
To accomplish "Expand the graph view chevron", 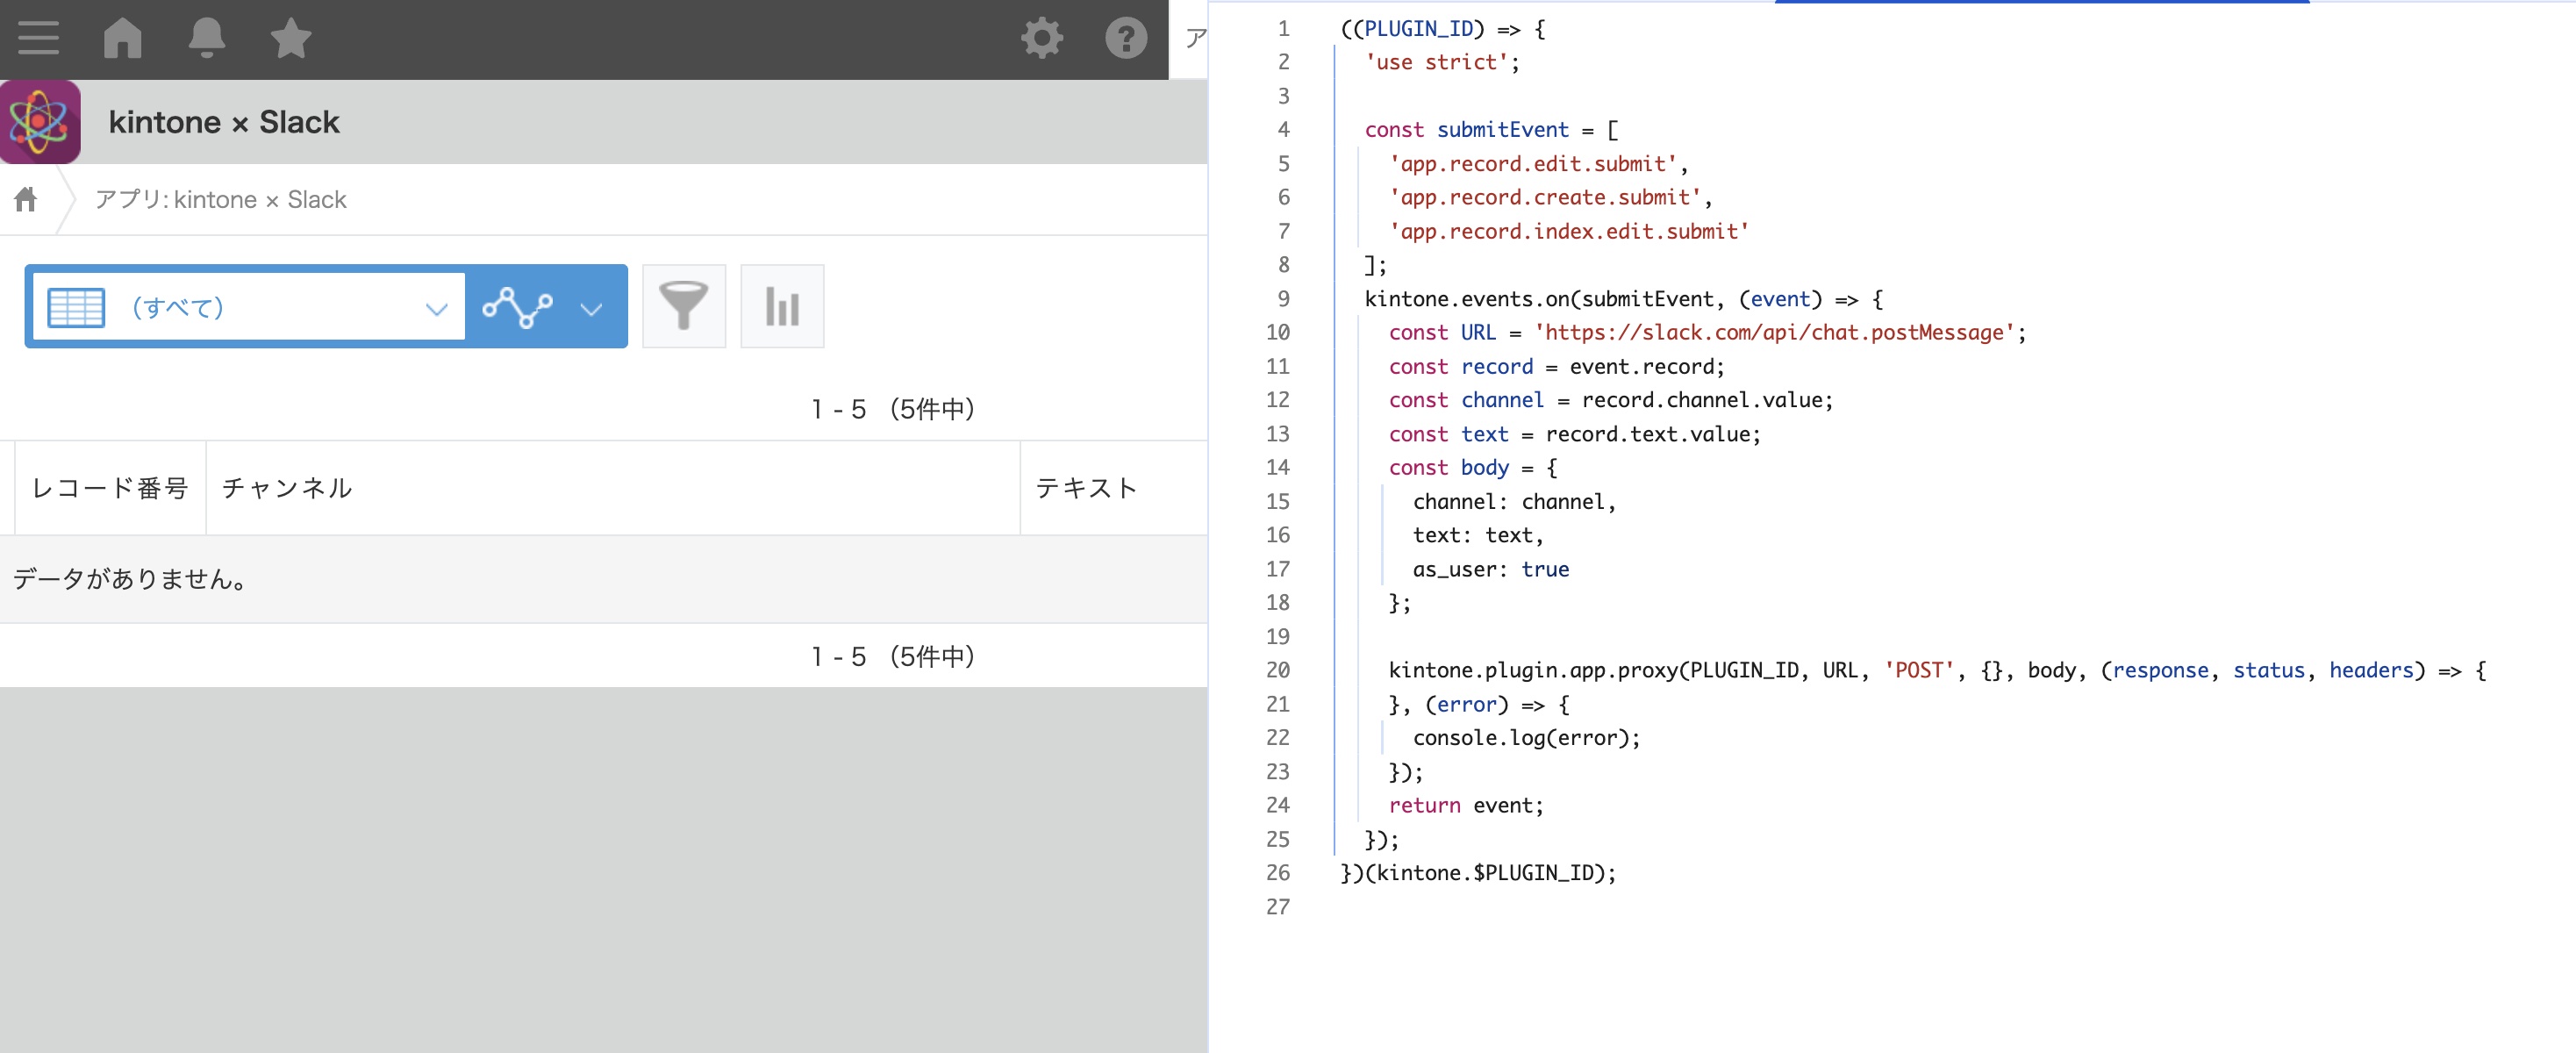I will click(x=592, y=308).
